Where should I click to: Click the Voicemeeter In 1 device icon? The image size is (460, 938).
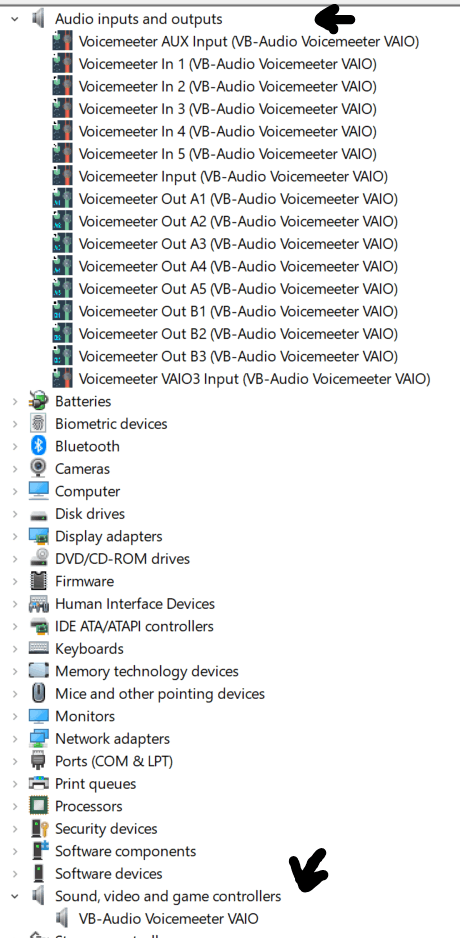coord(62,64)
